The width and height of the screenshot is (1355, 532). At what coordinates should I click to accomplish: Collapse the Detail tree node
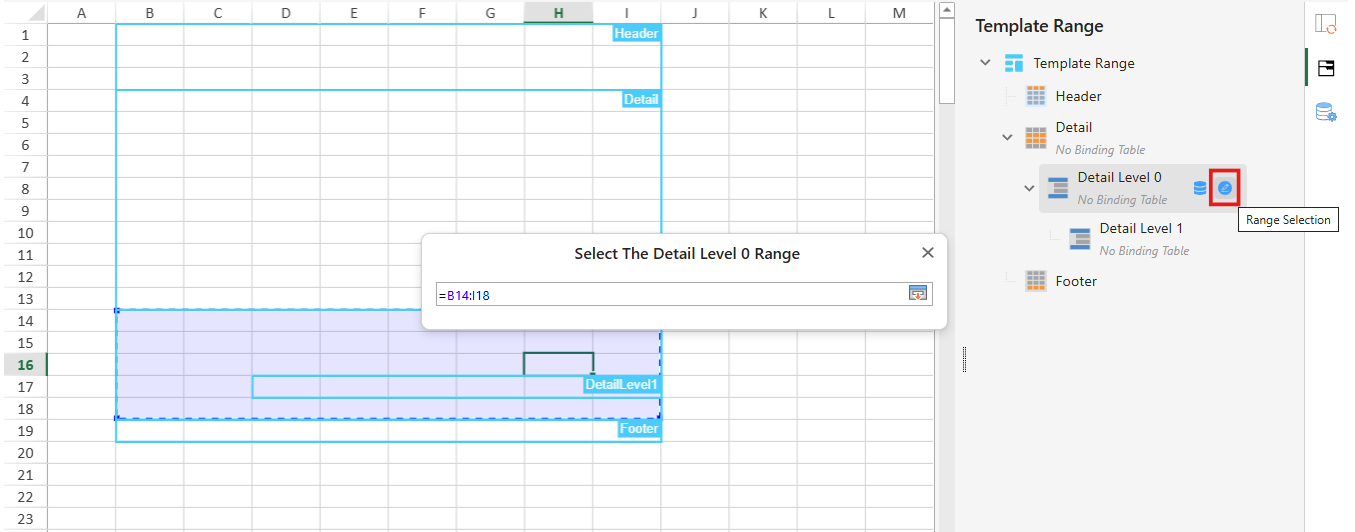coord(1008,137)
